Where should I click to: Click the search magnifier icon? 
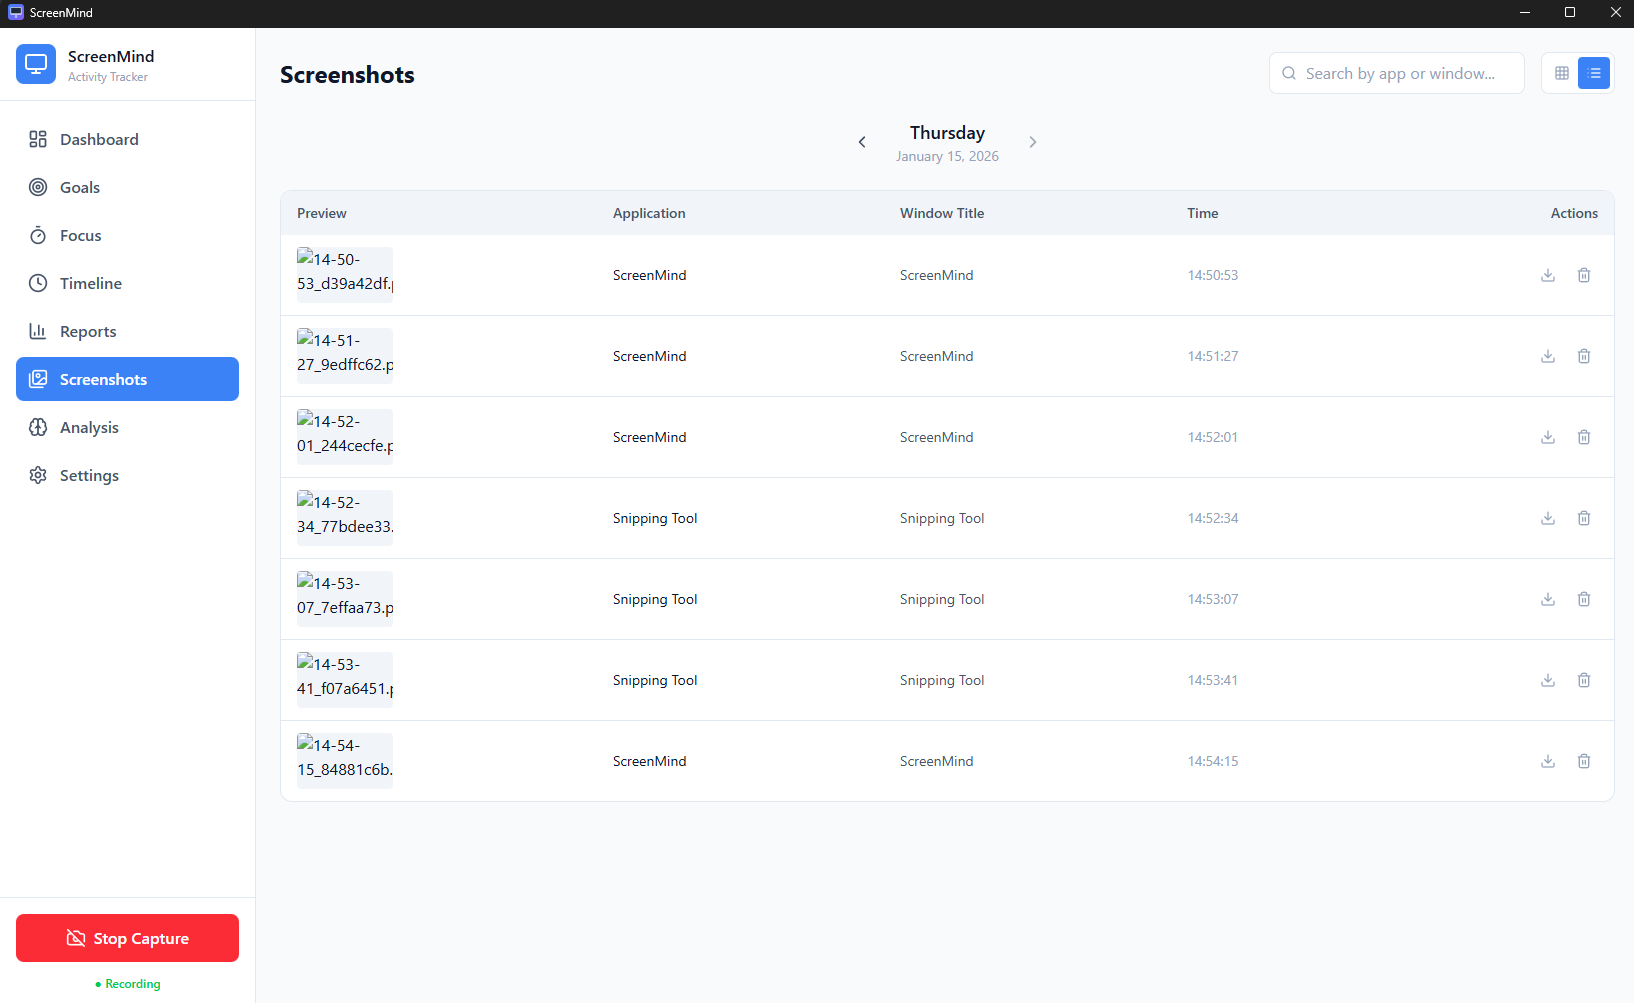click(1289, 72)
